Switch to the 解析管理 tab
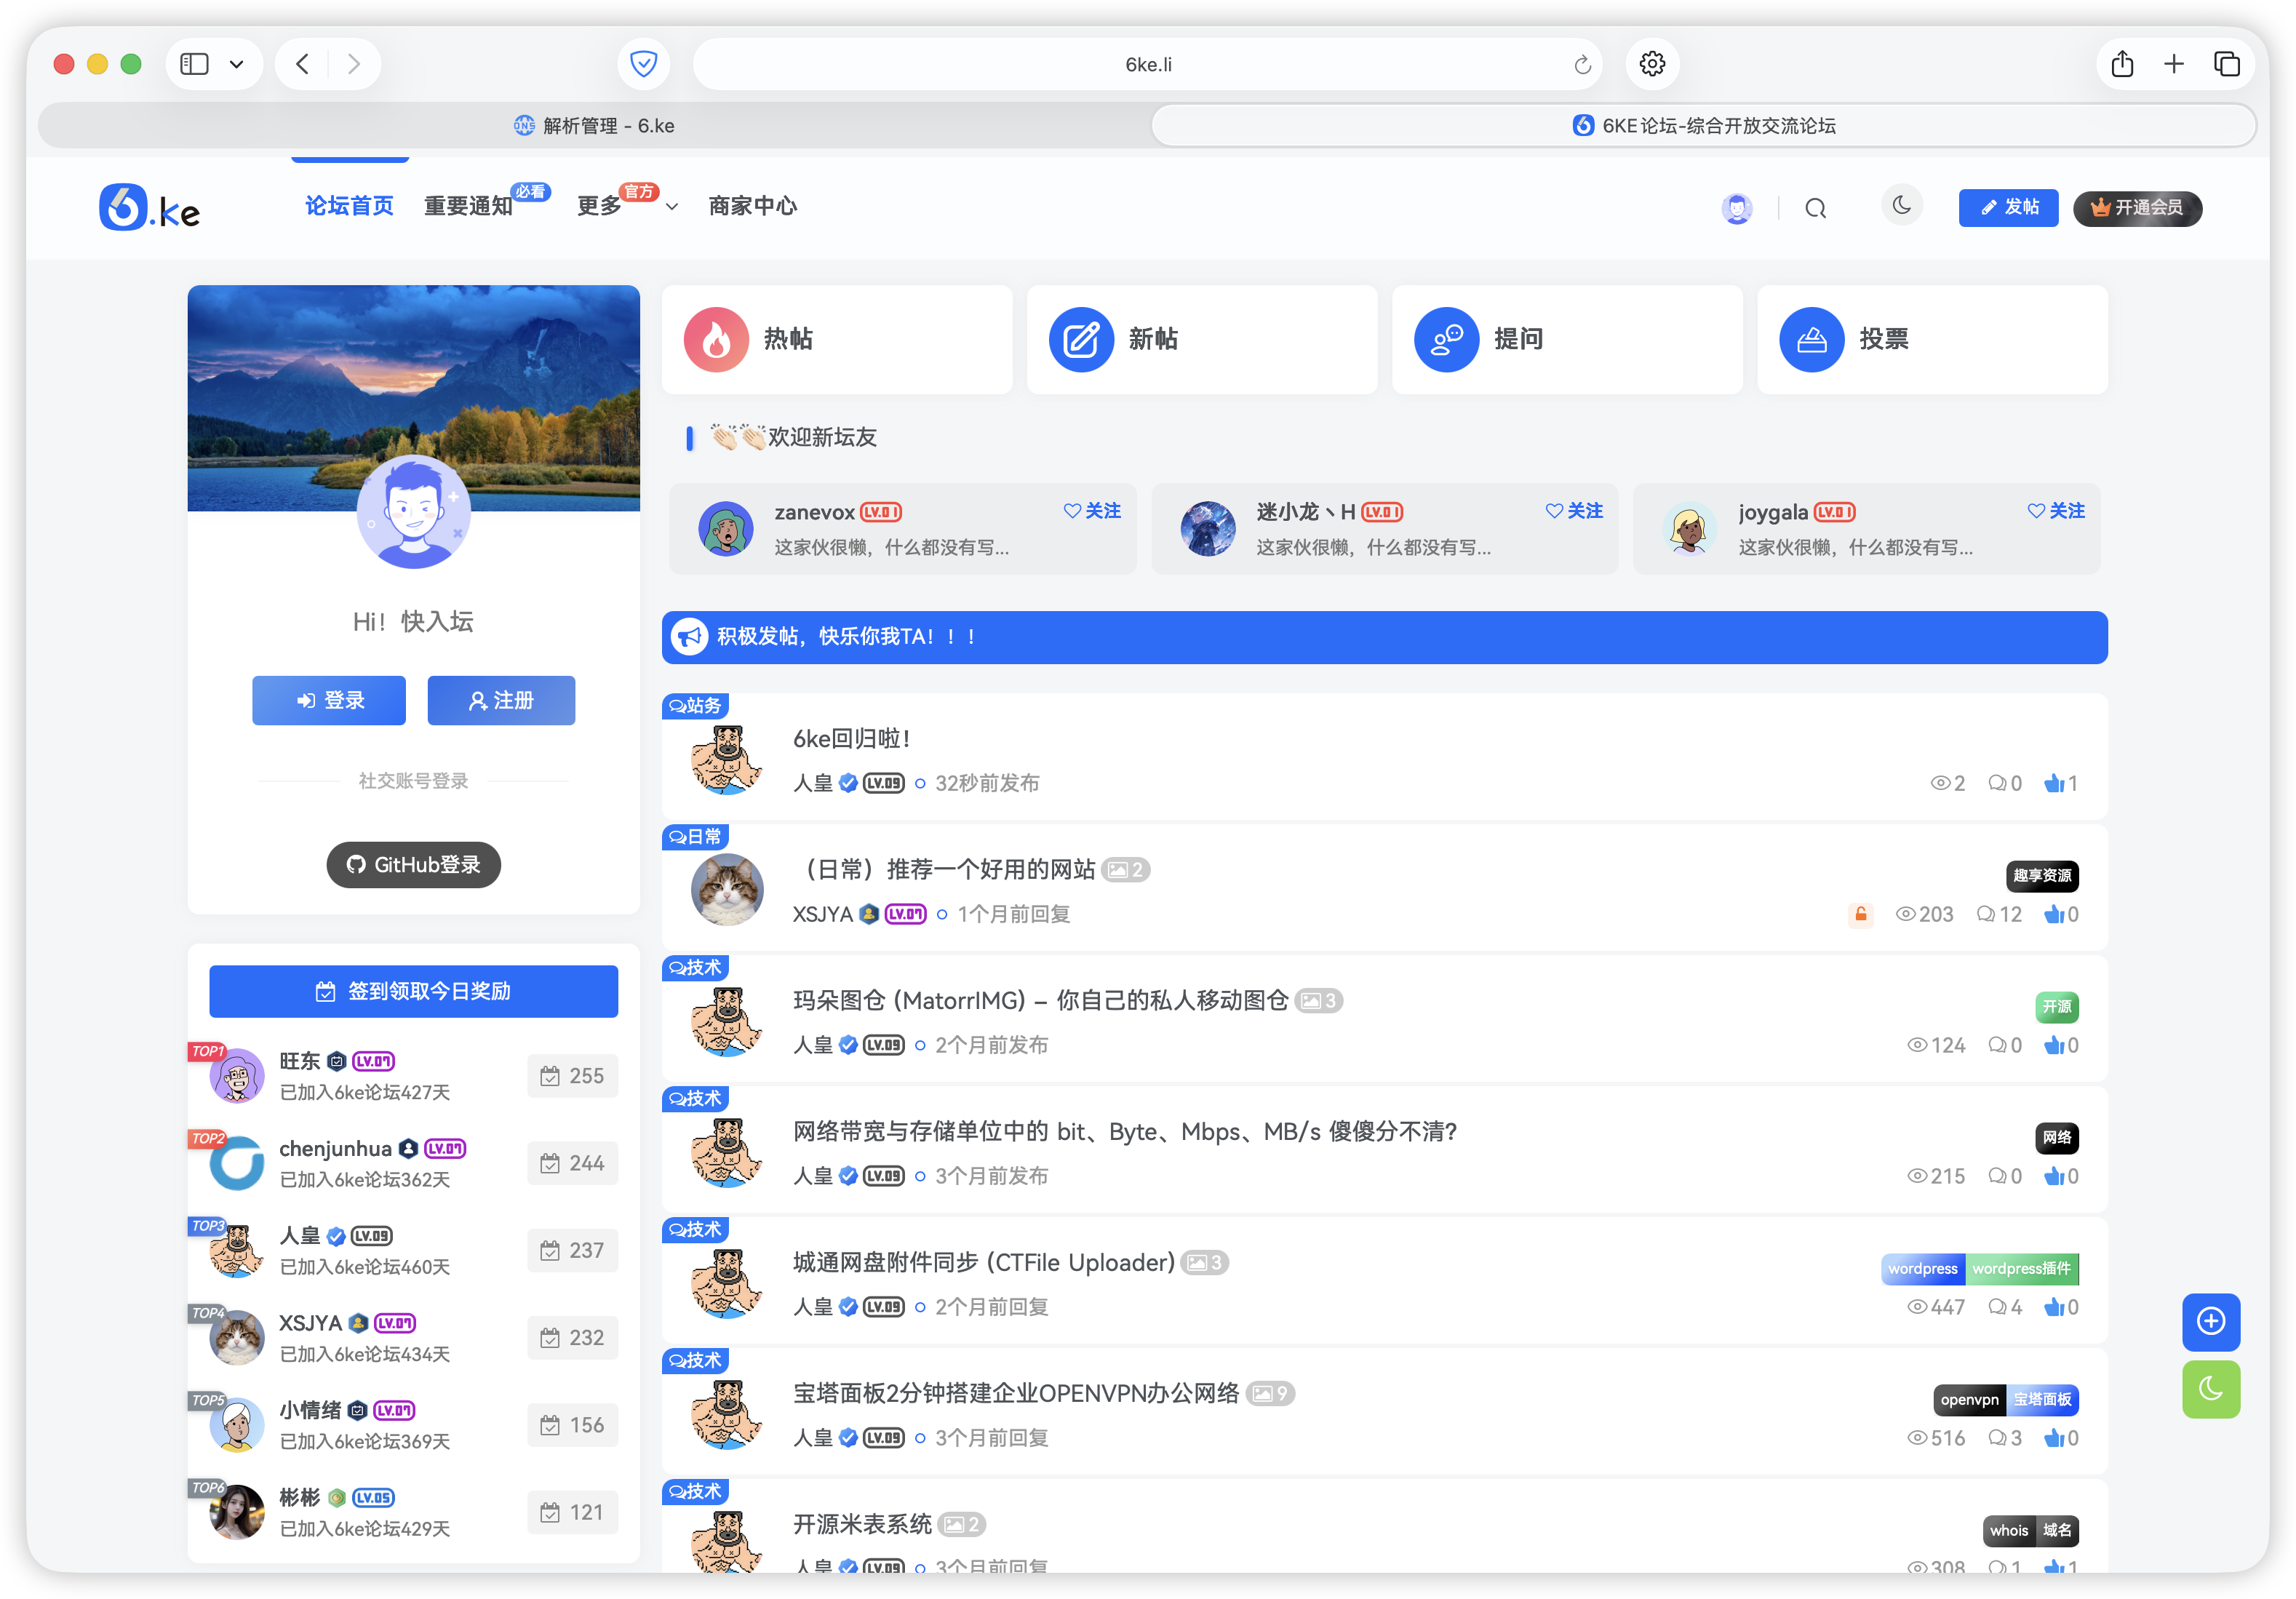Image resolution: width=2296 pixels, height=1599 pixels. coord(594,125)
